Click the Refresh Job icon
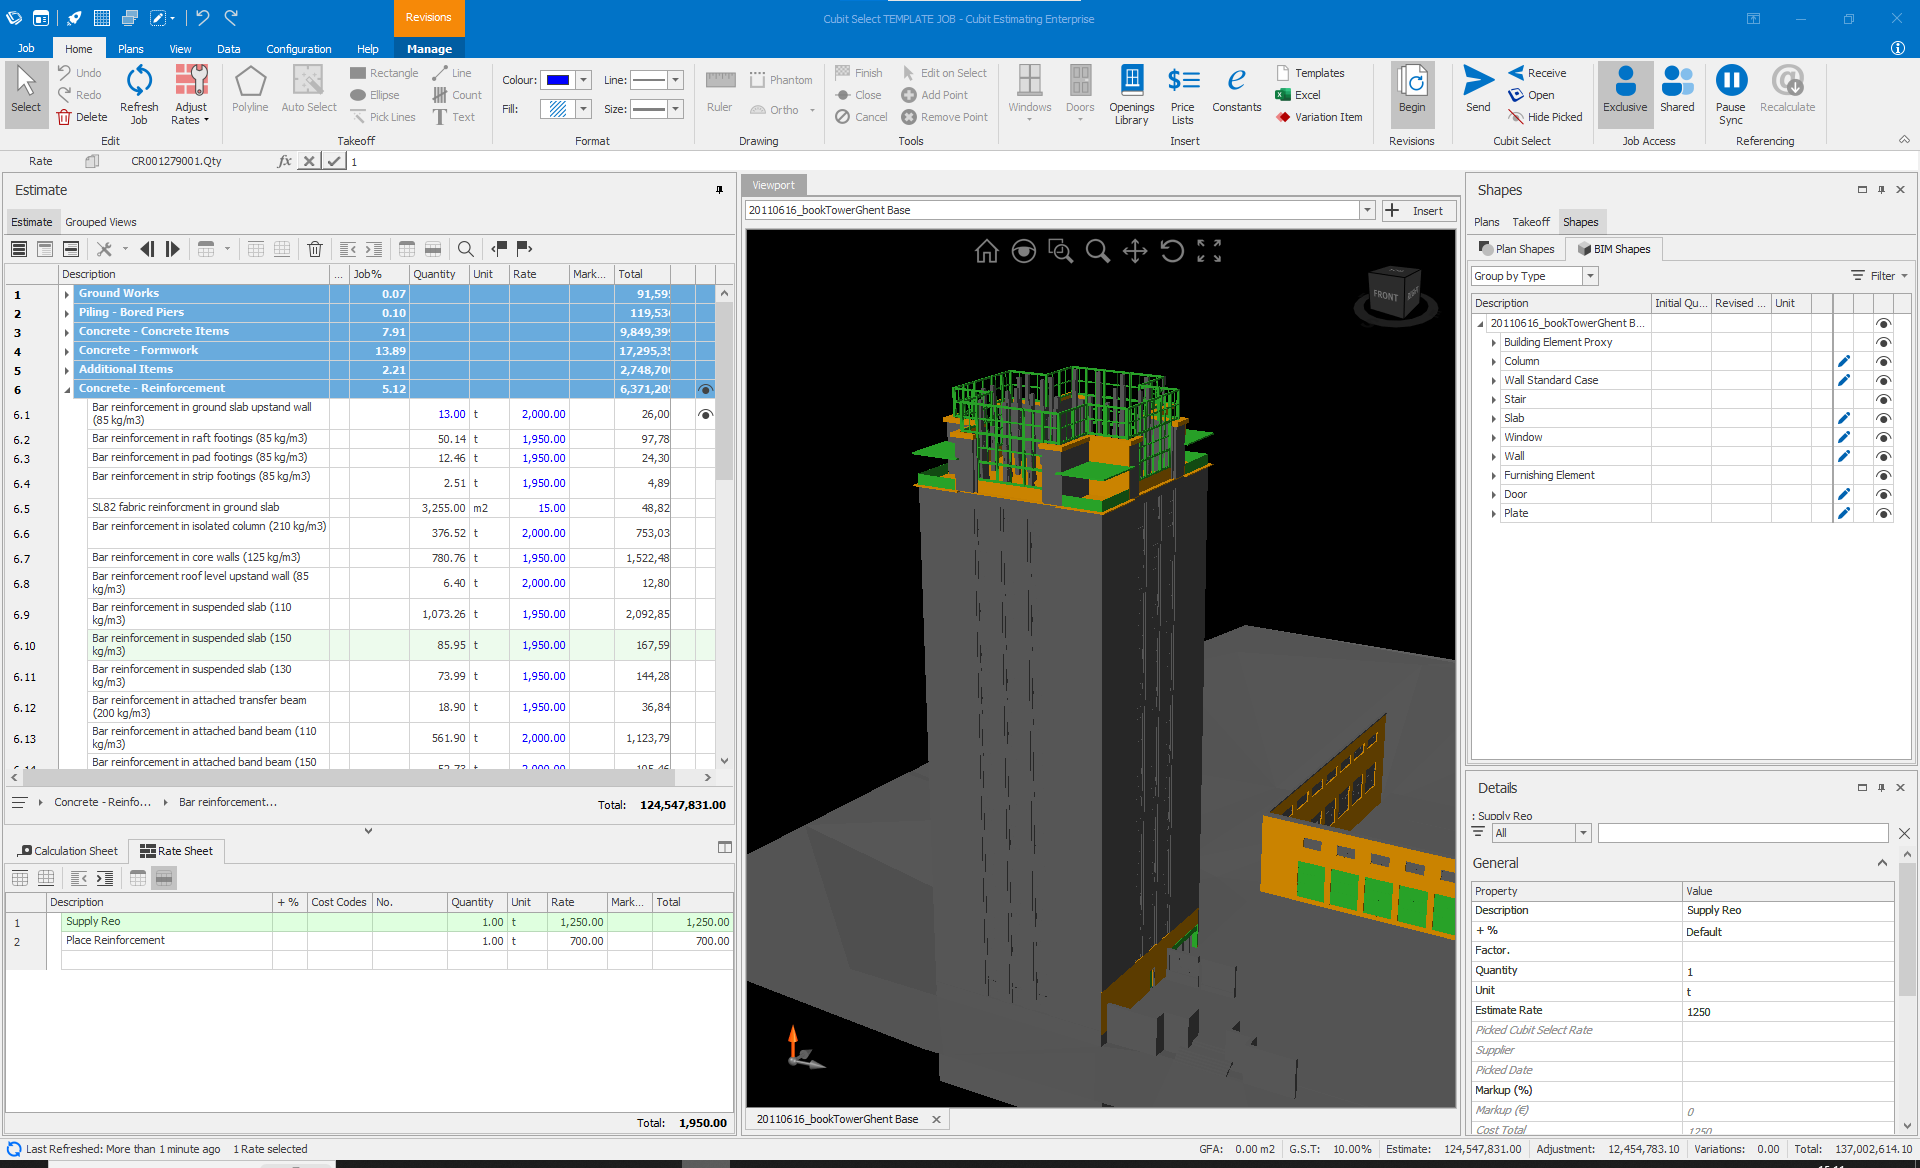Screen dimensions: 1920x1168 [139, 94]
